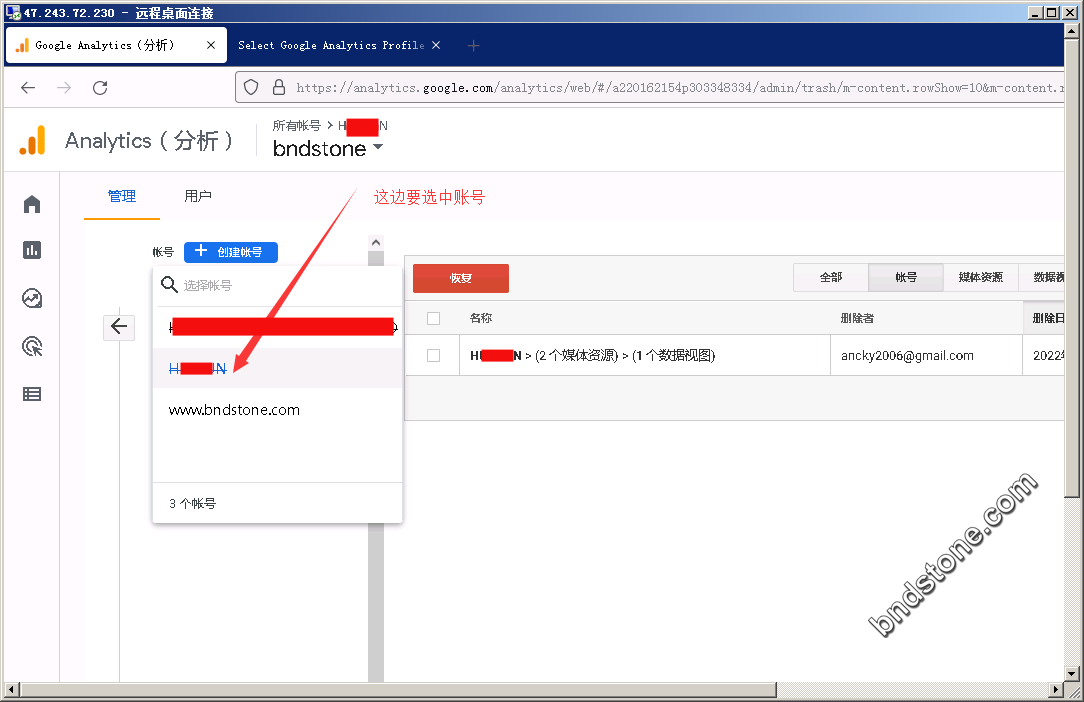Click the ancky2006@gmail.com cell
The image size is (1084, 702).
(907, 355)
